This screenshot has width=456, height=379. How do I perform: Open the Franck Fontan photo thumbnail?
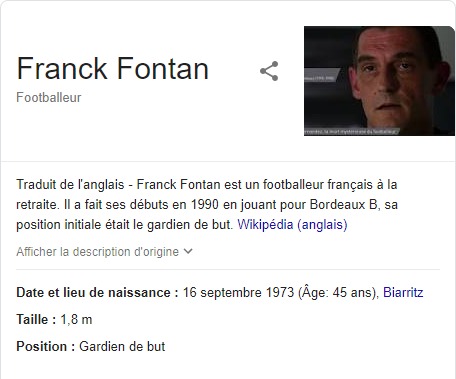click(379, 81)
